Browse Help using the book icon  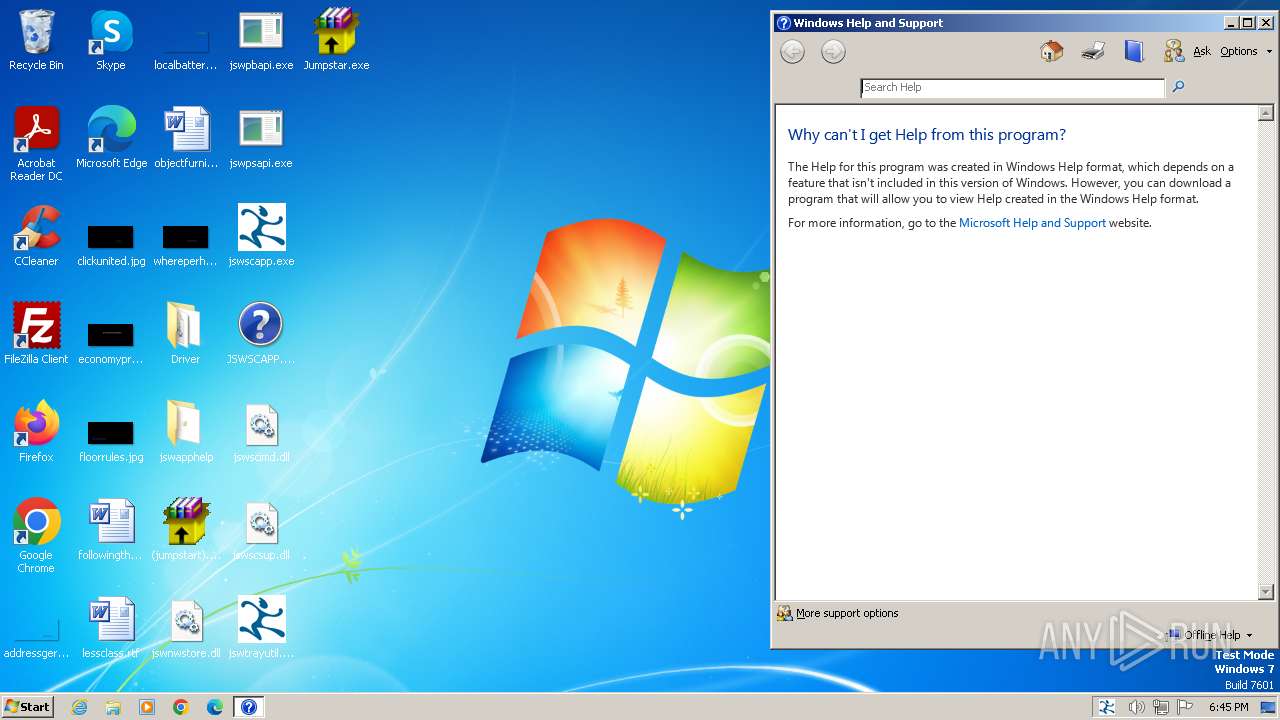1134,51
